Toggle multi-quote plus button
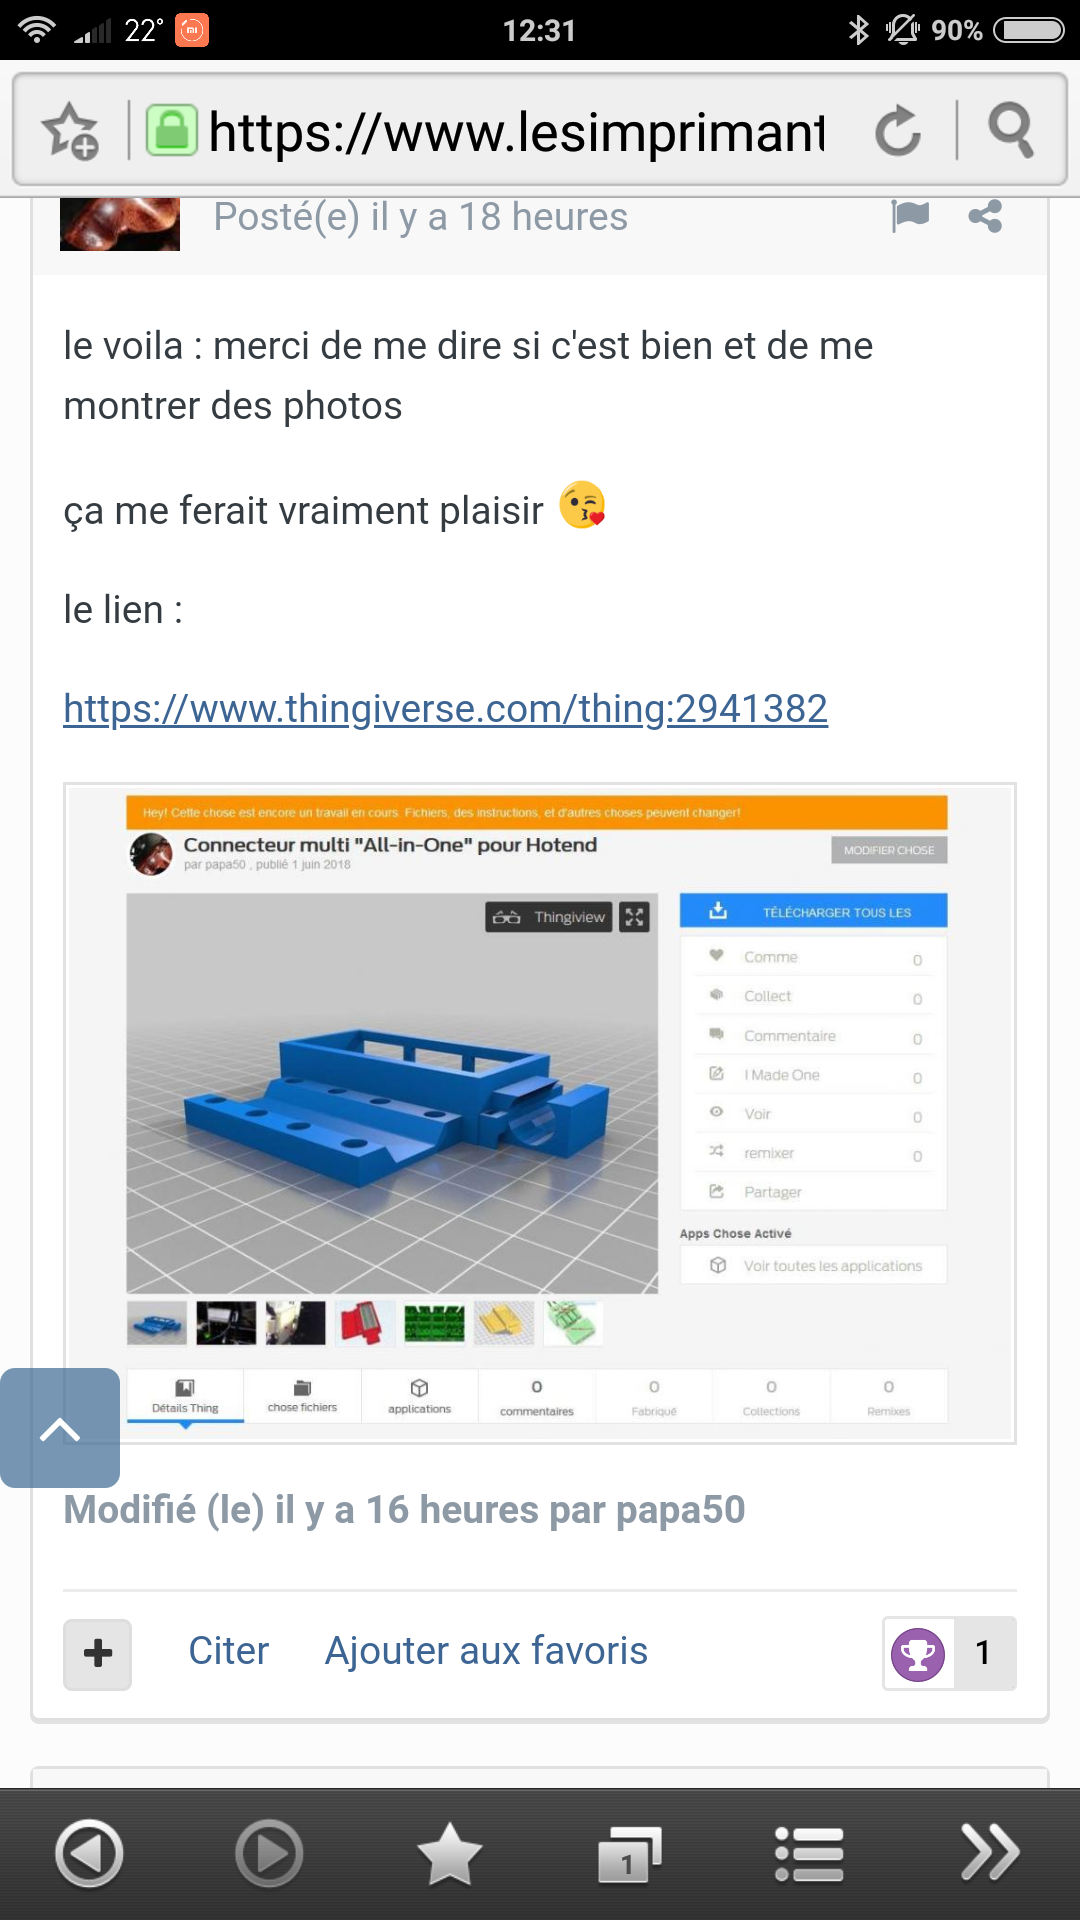1080x1920 pixels. tap(98, 1654)
